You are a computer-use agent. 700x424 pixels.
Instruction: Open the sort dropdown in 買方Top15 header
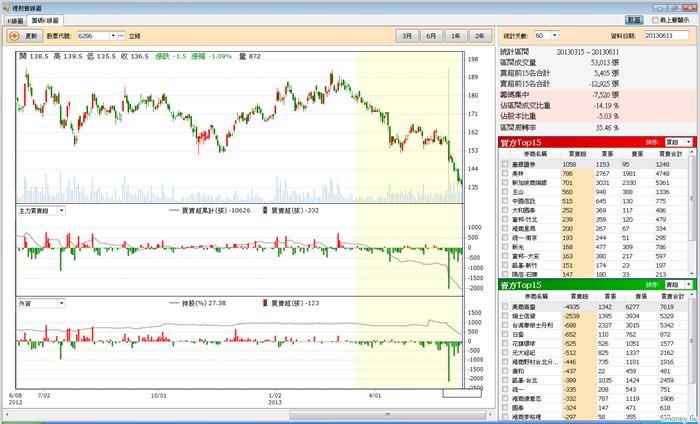pos(689,142)
